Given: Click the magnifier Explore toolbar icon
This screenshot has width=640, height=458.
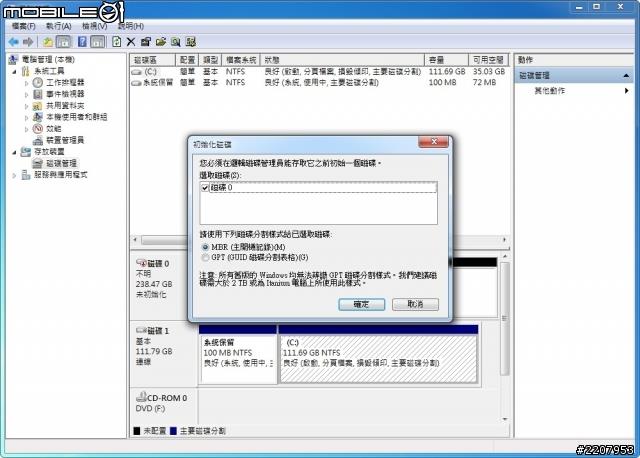Looking at the screenshot, I should click(176, 42).
